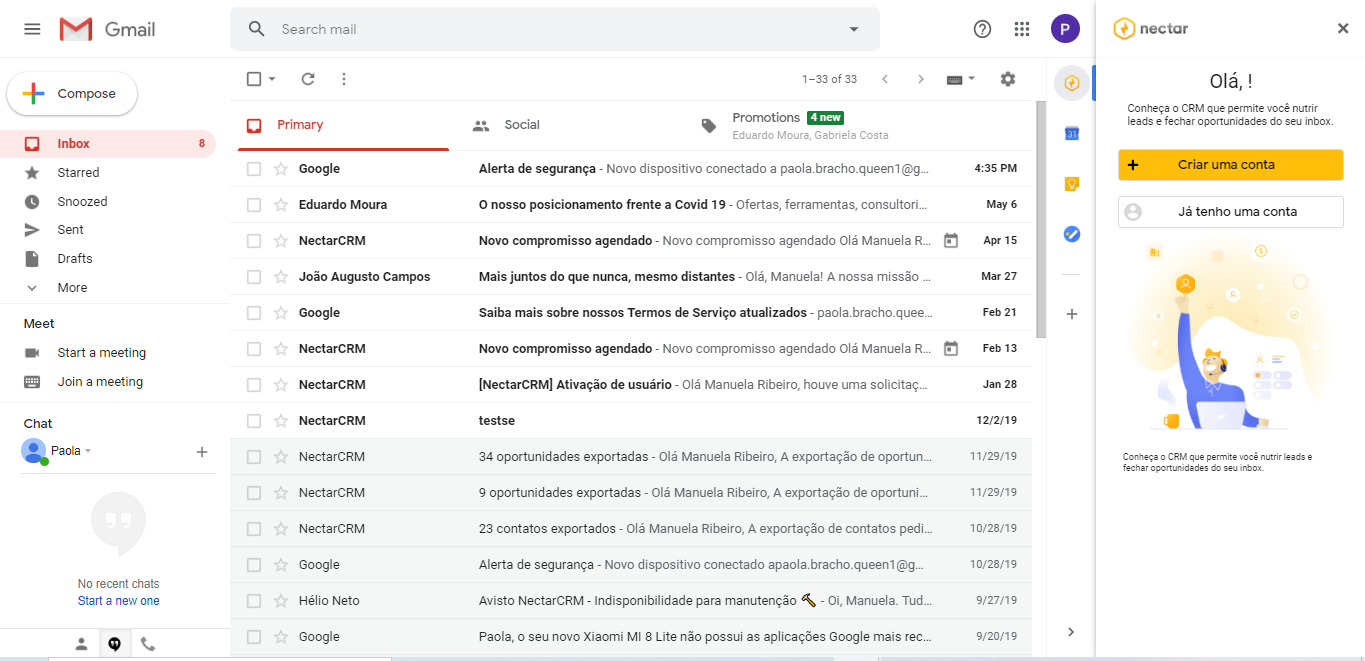Open '9 oportunidades exportadas' email

(631, 493)
